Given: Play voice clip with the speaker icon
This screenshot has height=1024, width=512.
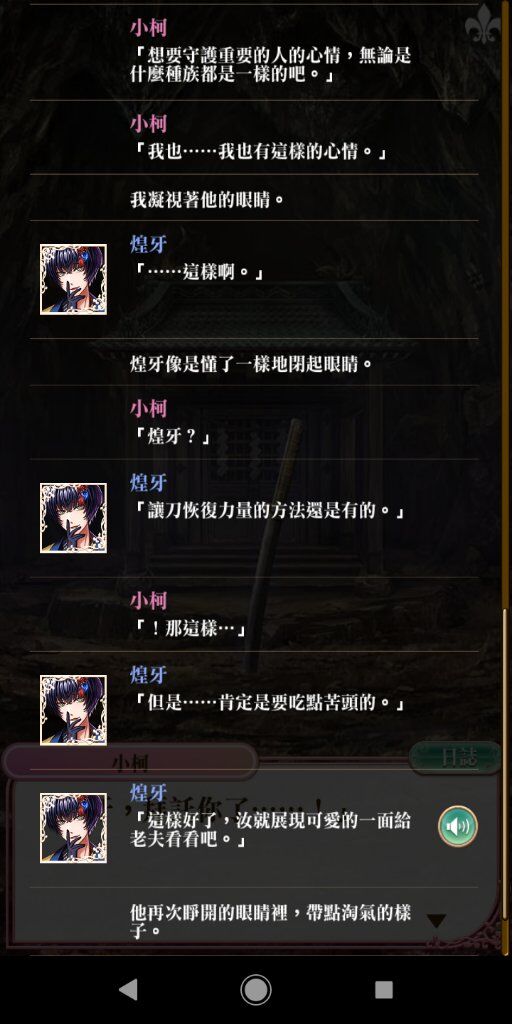Looking at the screenshot, I should (458, 826).
